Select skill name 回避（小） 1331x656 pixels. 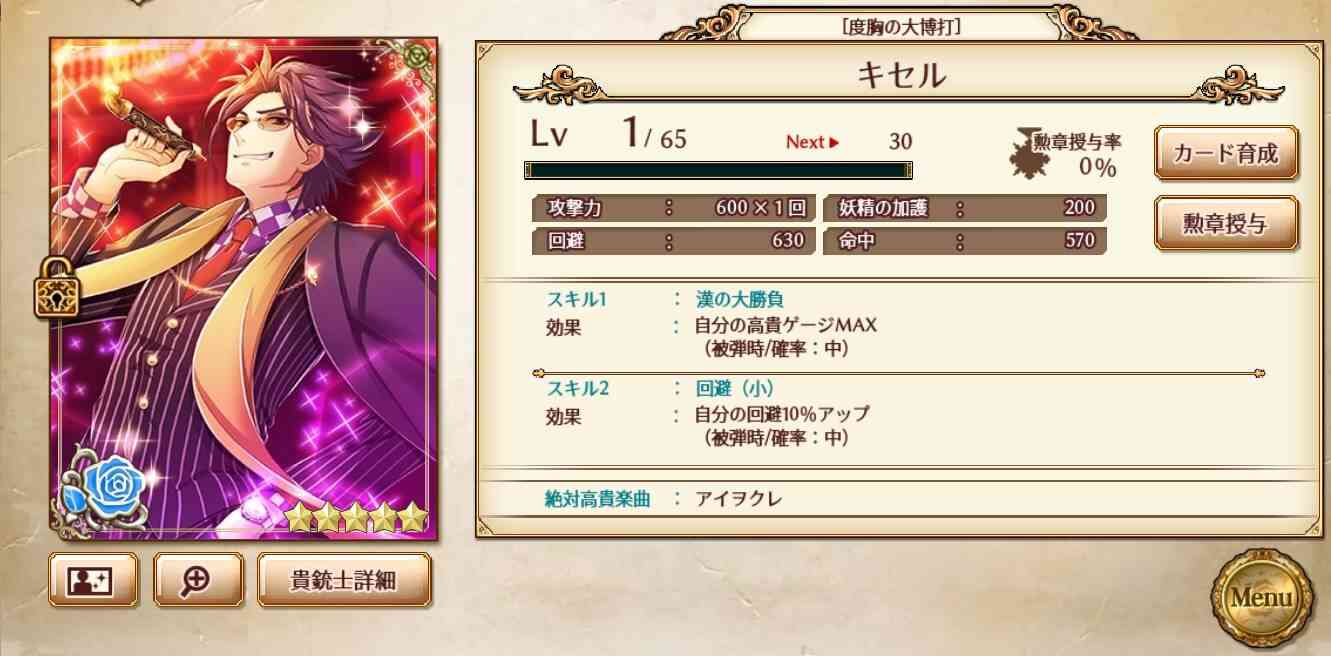click(x=736, y=388)
